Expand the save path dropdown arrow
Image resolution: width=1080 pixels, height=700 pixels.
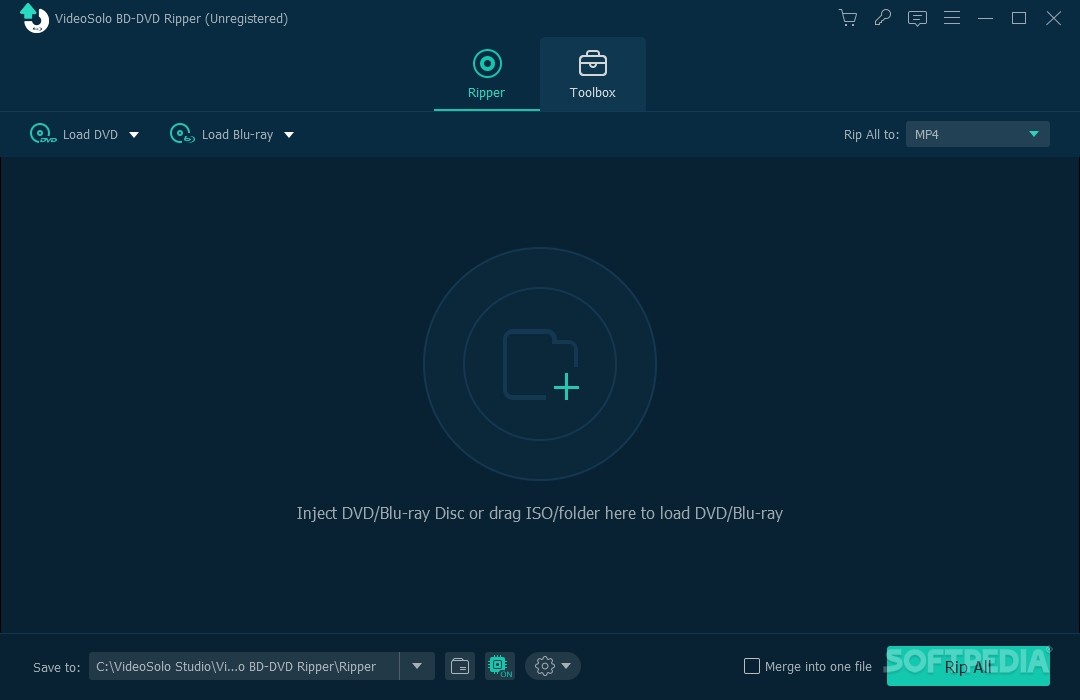pyautogui.click(x=417, y=666)
